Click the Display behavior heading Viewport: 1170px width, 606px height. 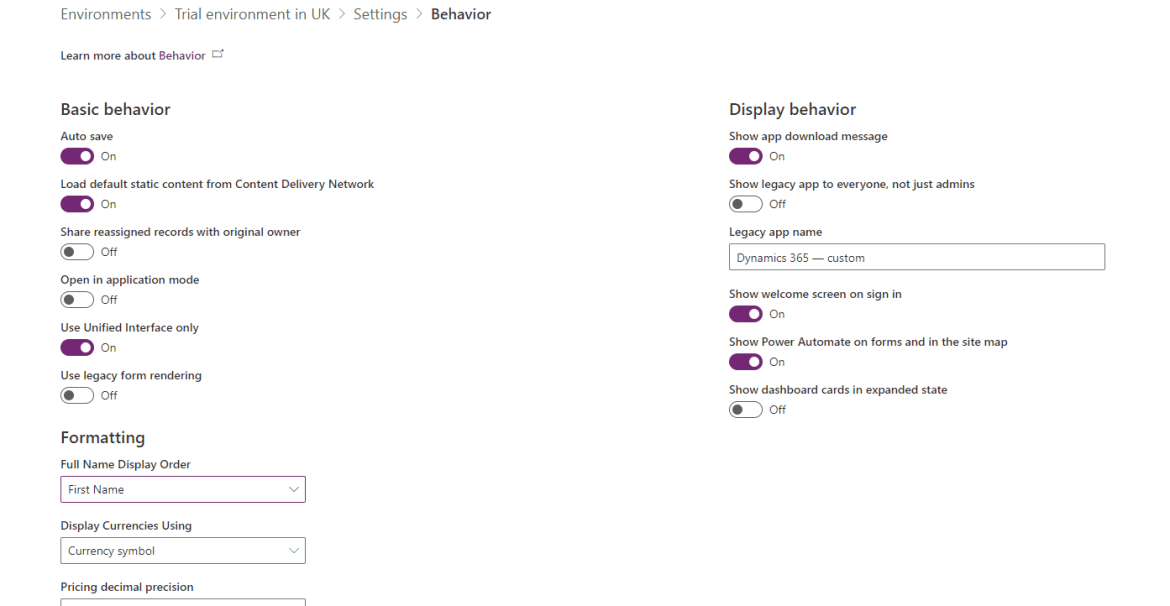pos(792,109)
